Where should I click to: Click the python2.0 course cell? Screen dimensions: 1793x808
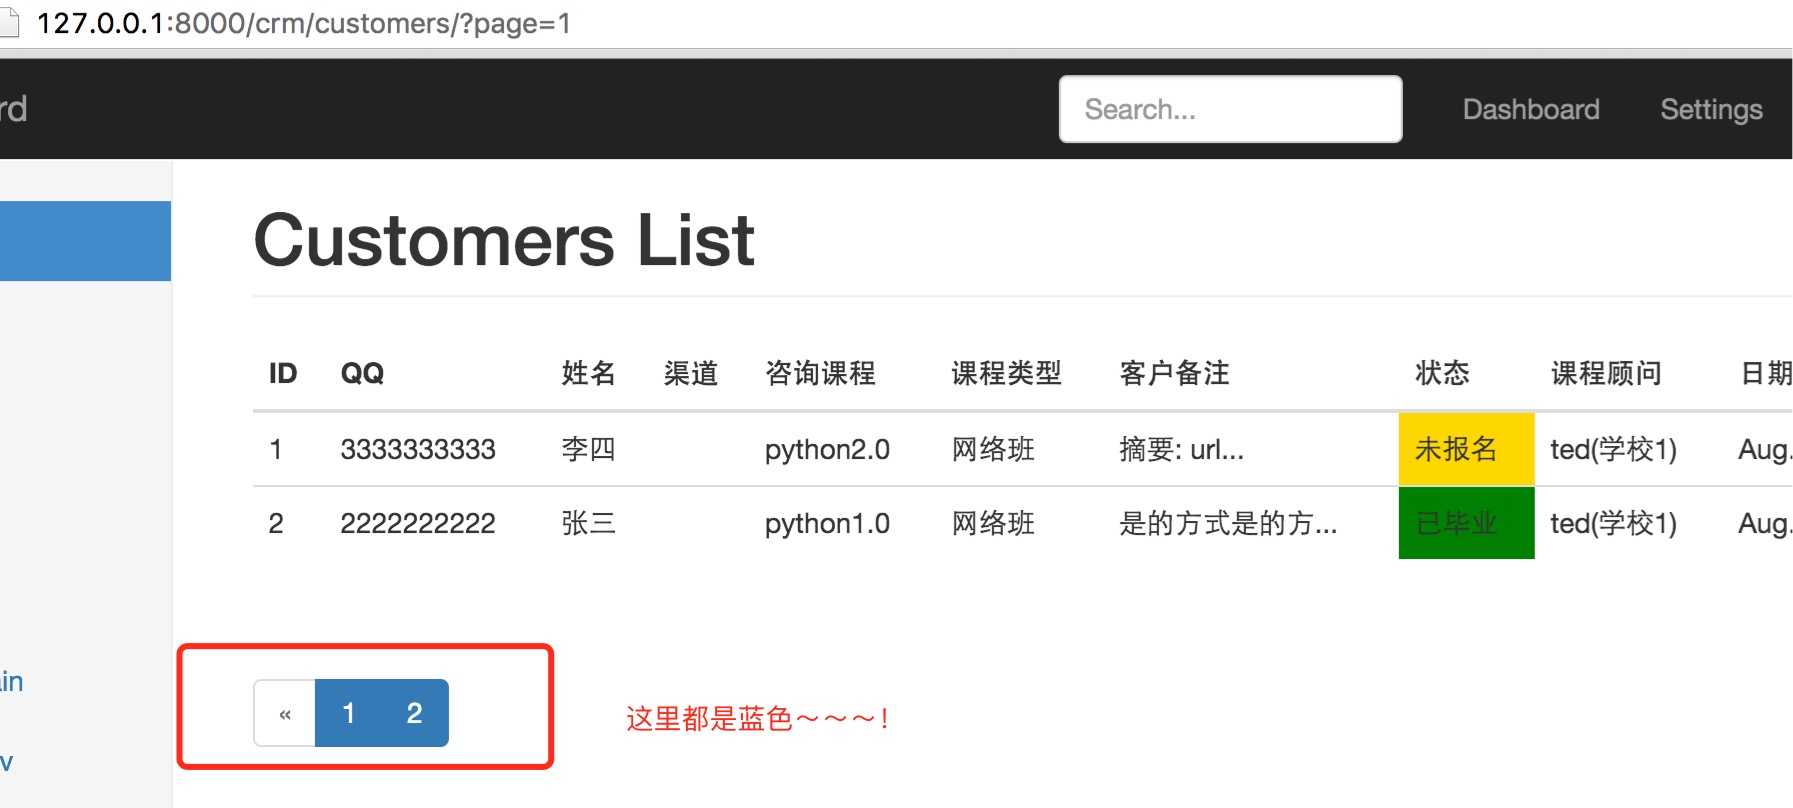(x=827, y=449)
